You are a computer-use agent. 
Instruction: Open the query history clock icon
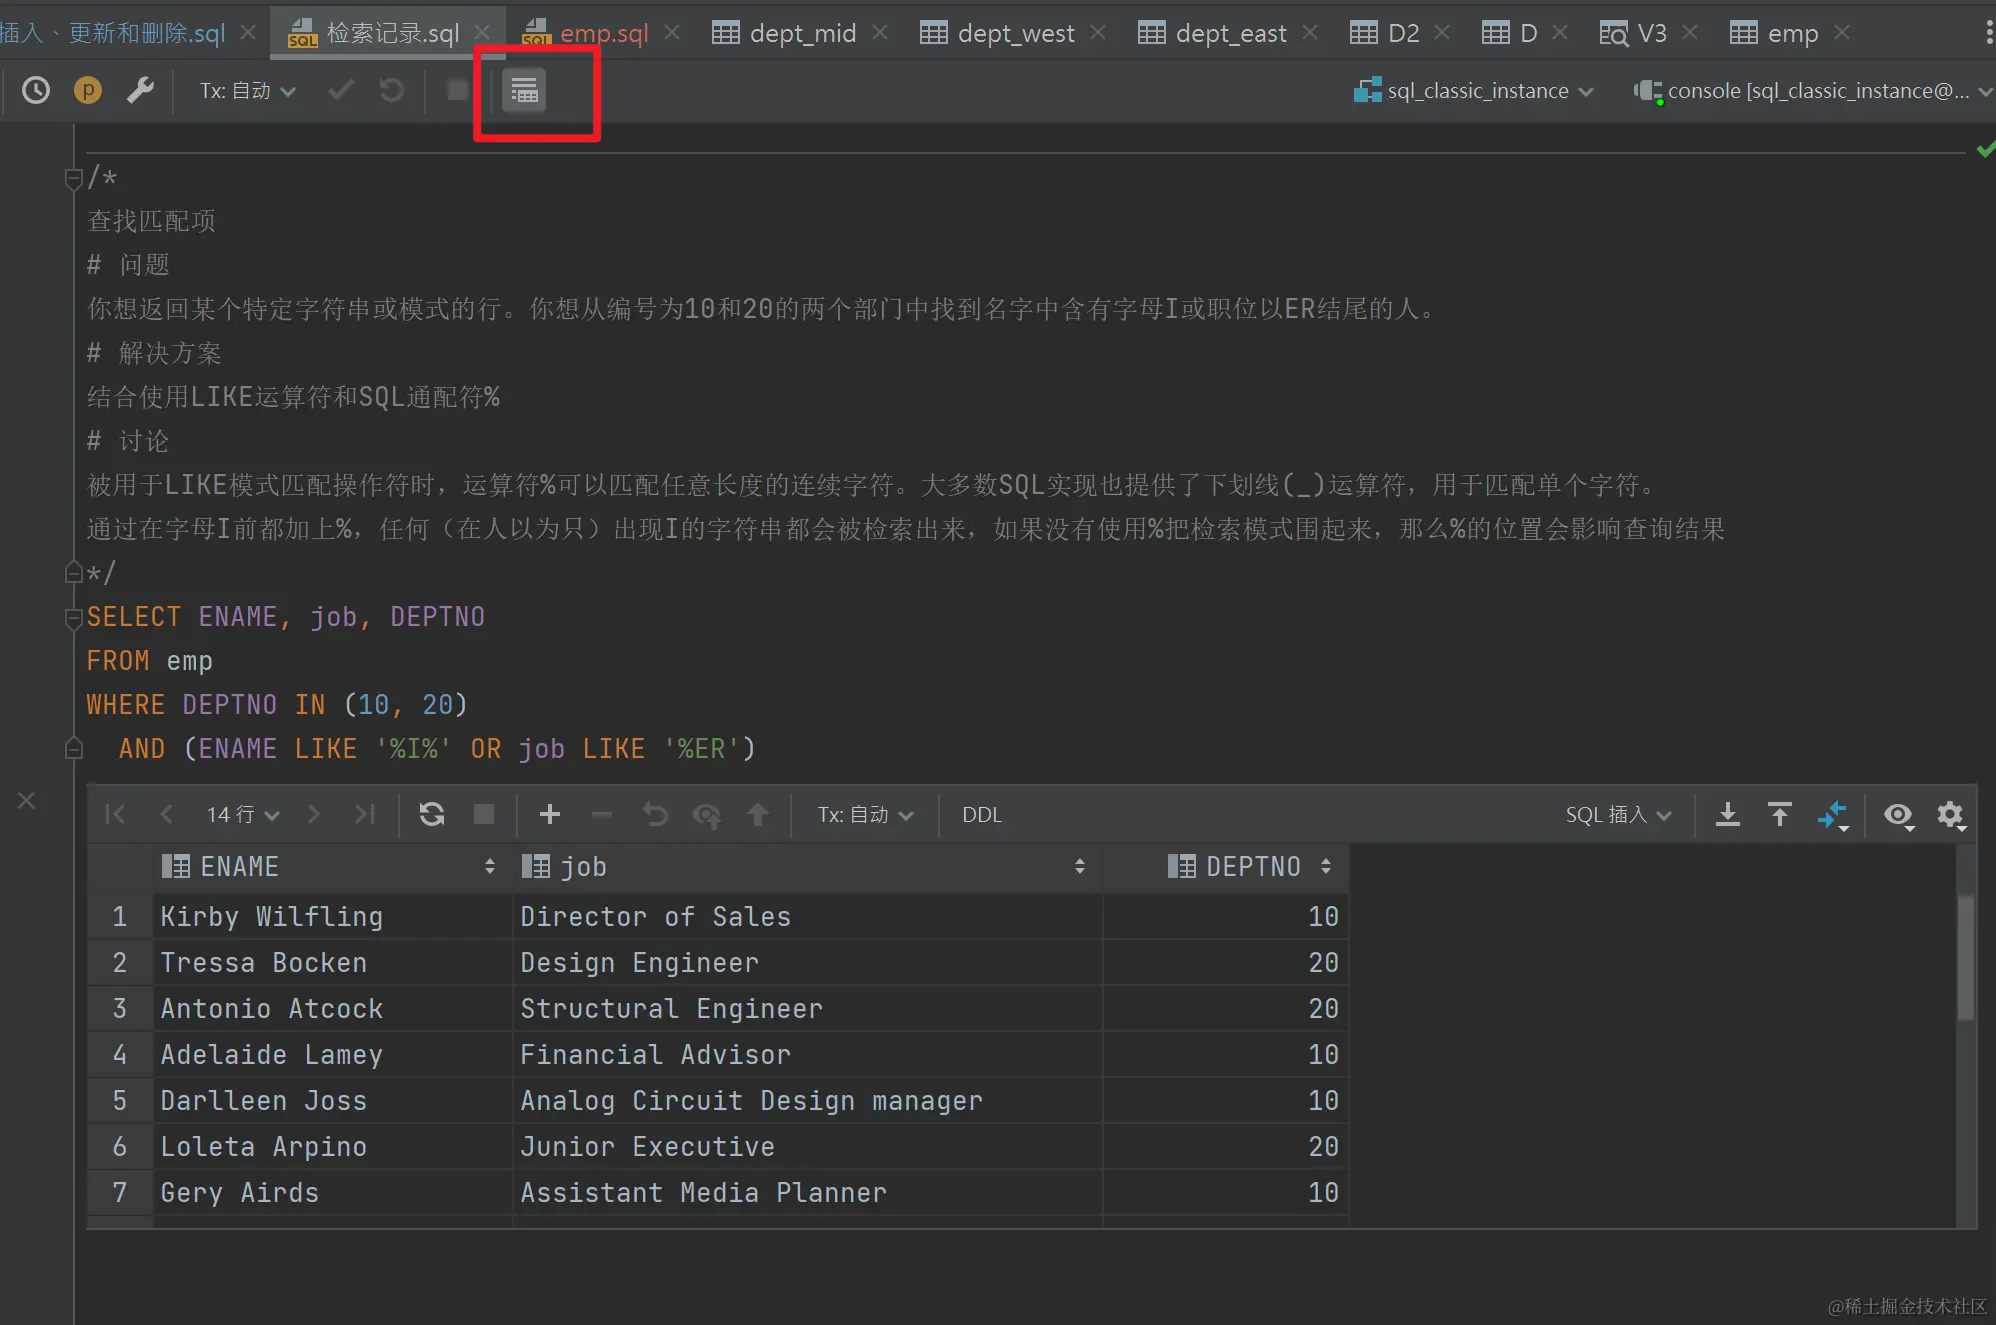point(36,91)
